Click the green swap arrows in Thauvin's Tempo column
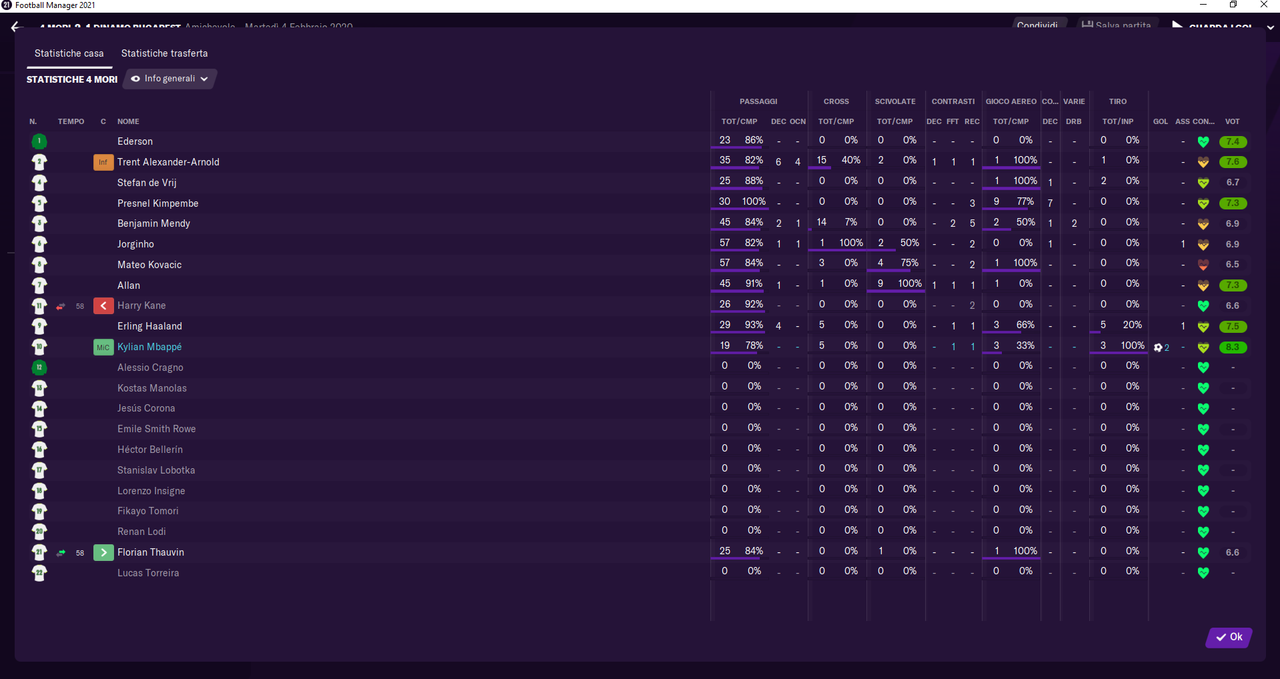 pyautogui.click(x=62, y=553)
